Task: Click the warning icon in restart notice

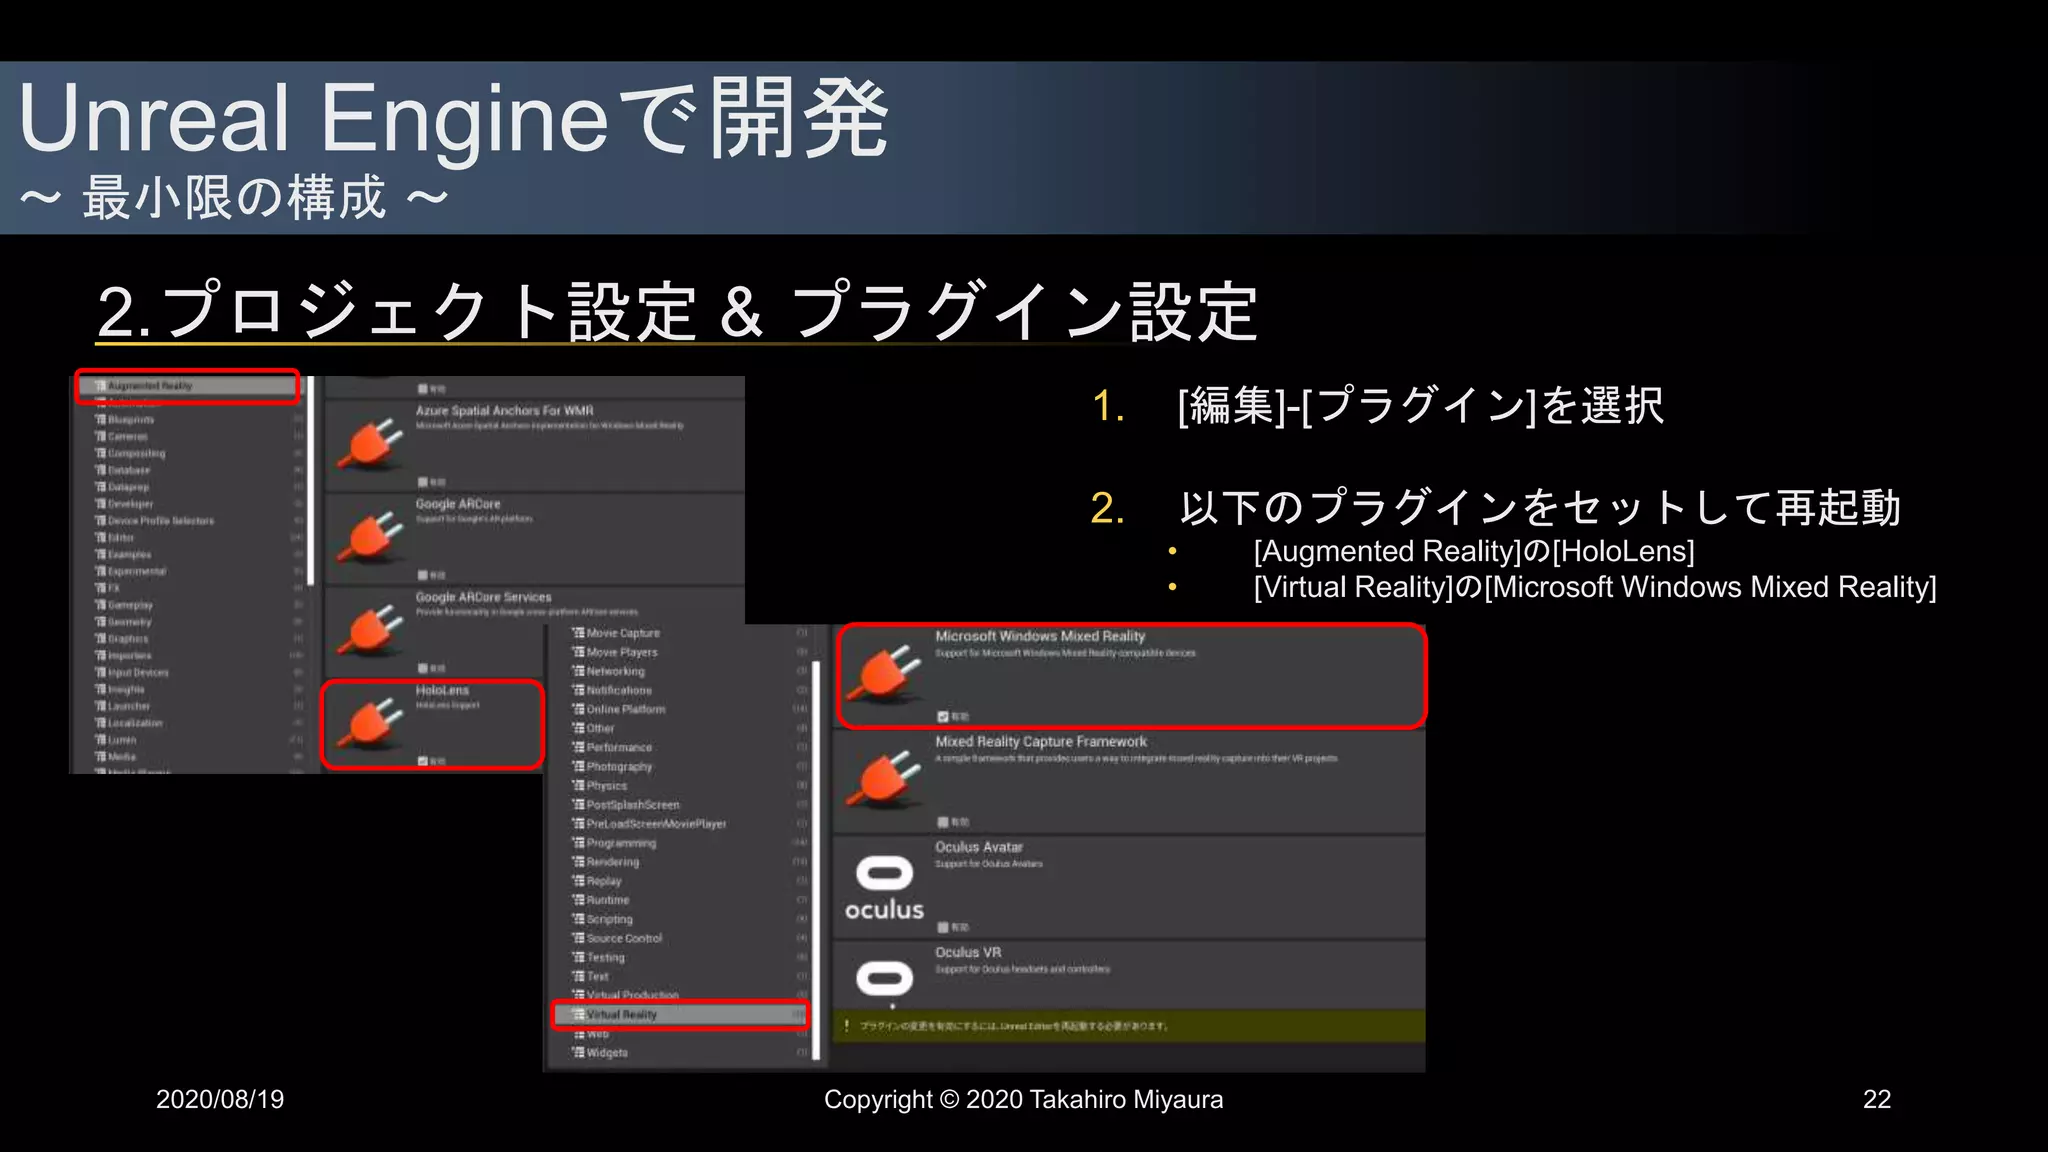Action: pyautogui.click(x=847, y=1026)
